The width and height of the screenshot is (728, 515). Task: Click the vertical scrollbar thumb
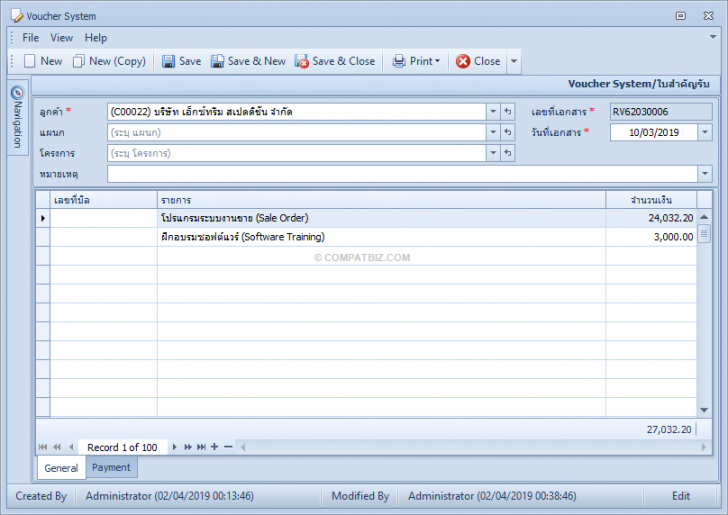[704, 234]
